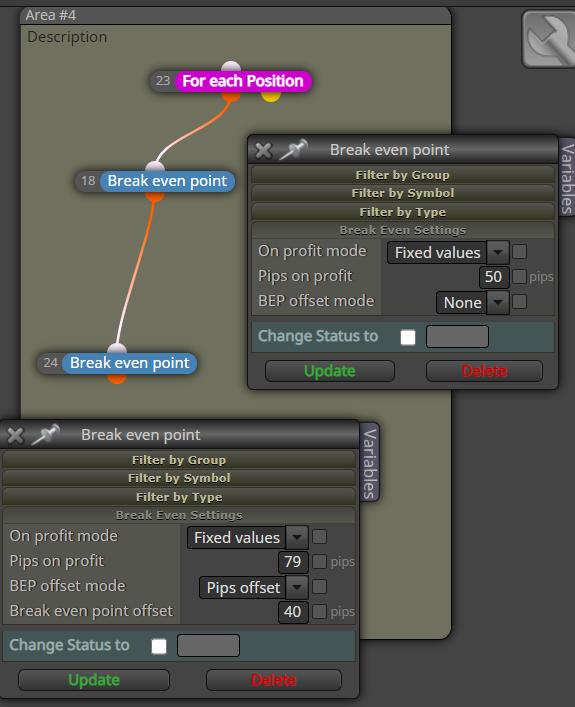Viewport: 575px width, 707px height.
Task: Open the BEP offset mode dropdown showing None
Action: click(x=473, y=303)
